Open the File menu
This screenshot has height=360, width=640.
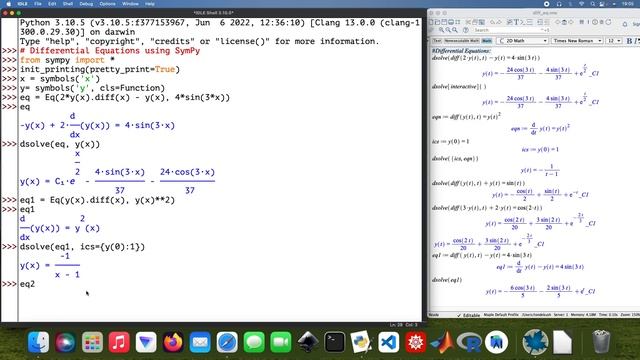tap(38, 4)
